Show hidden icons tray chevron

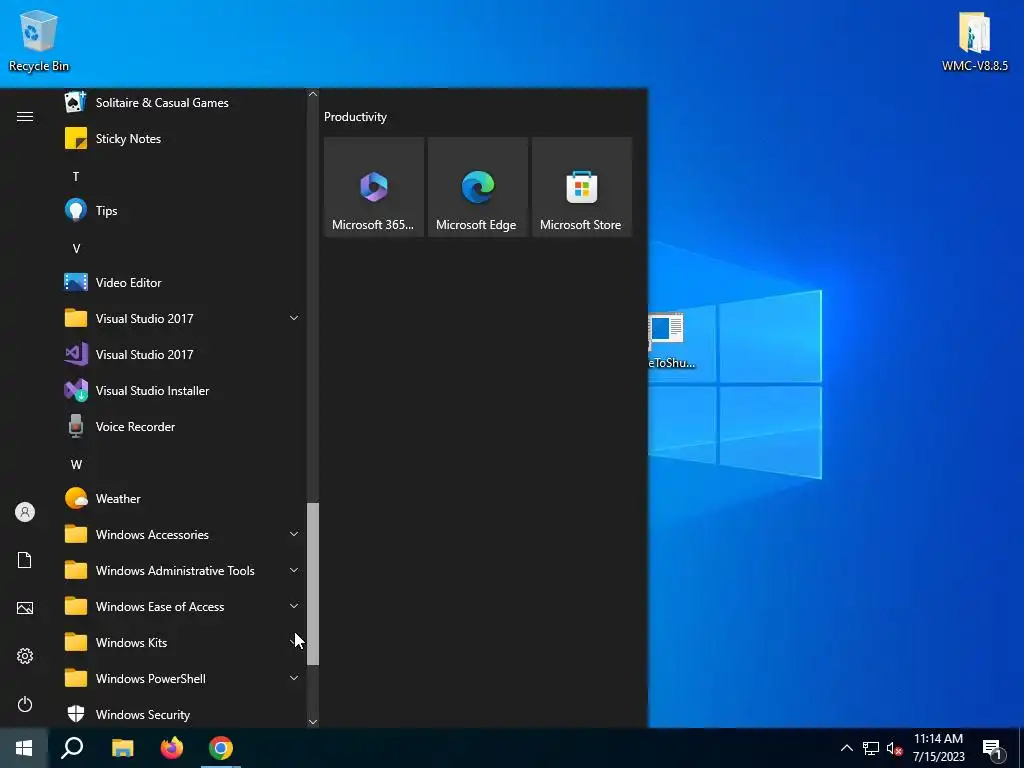[x=846, y=748]
